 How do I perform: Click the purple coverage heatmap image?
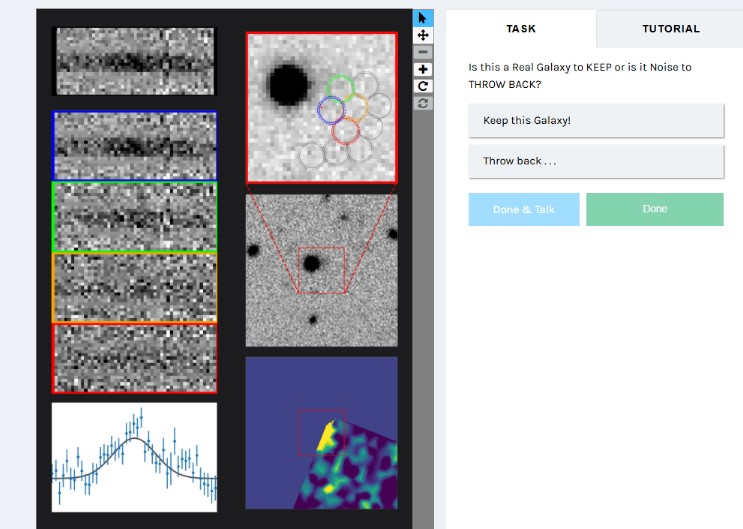click(321, 432)
